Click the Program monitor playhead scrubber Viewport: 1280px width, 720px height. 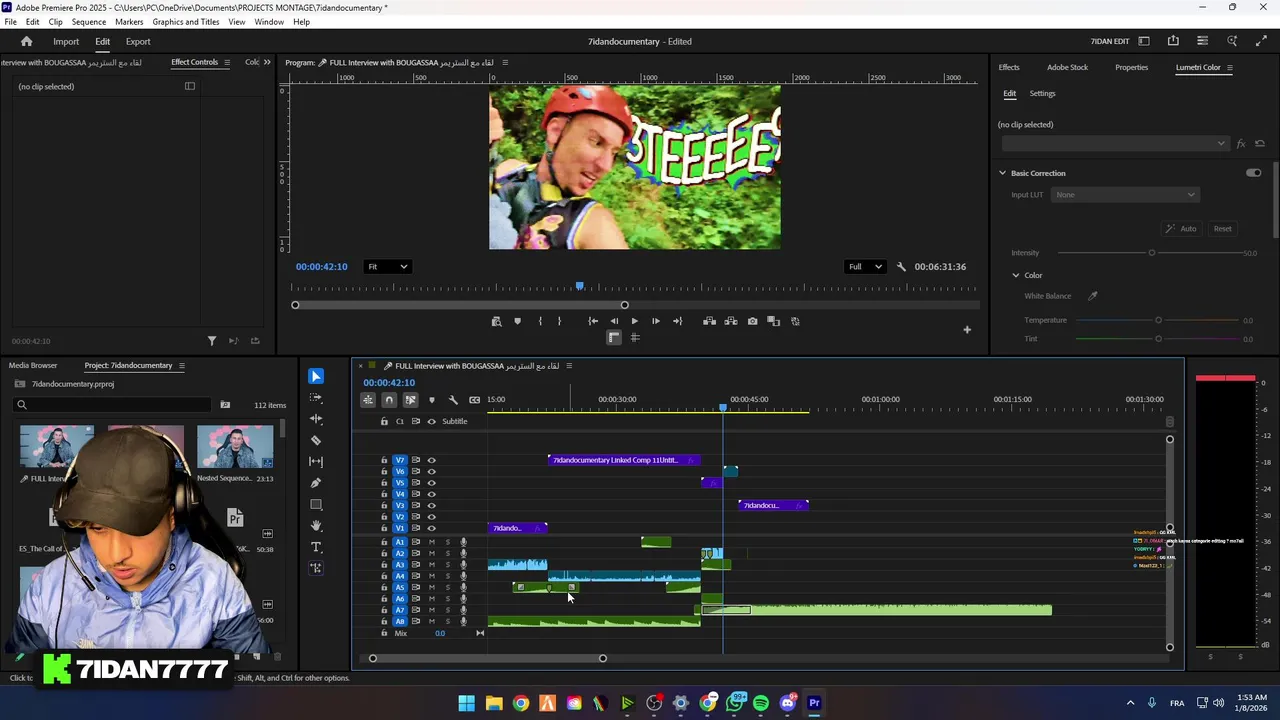579,287
